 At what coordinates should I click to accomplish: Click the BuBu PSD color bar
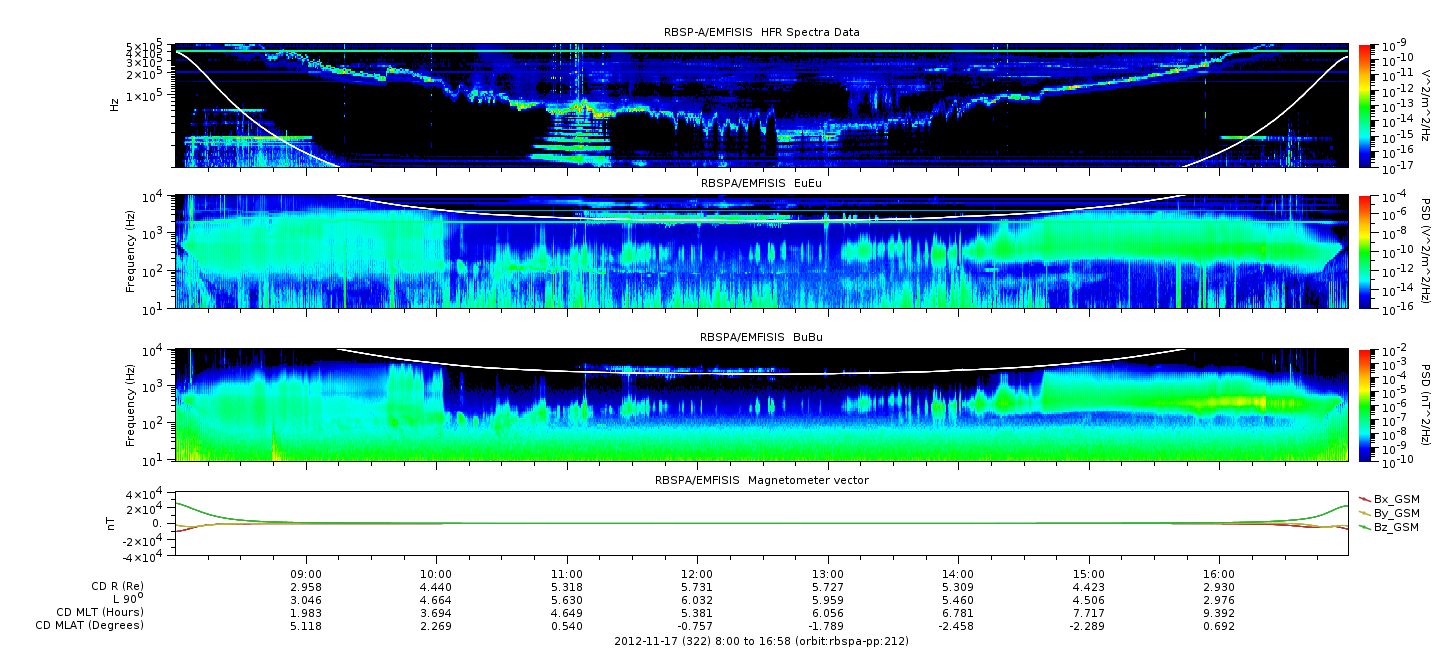1365,405
